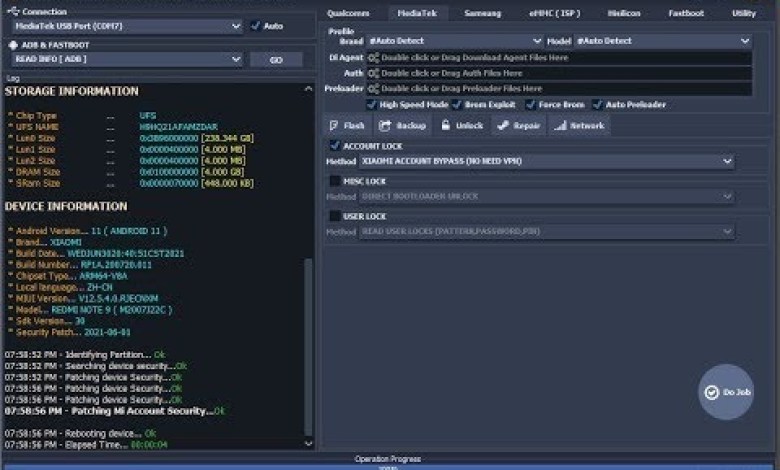Toggle High Speed Mode checkbox
The width and height of the screenshot is (780, 470).
coord(371,104)
